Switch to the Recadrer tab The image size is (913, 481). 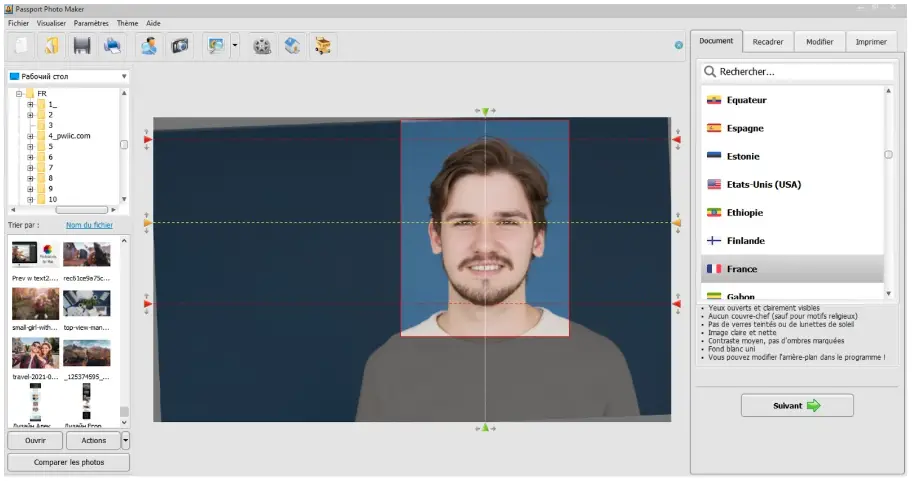coord(768,42)
